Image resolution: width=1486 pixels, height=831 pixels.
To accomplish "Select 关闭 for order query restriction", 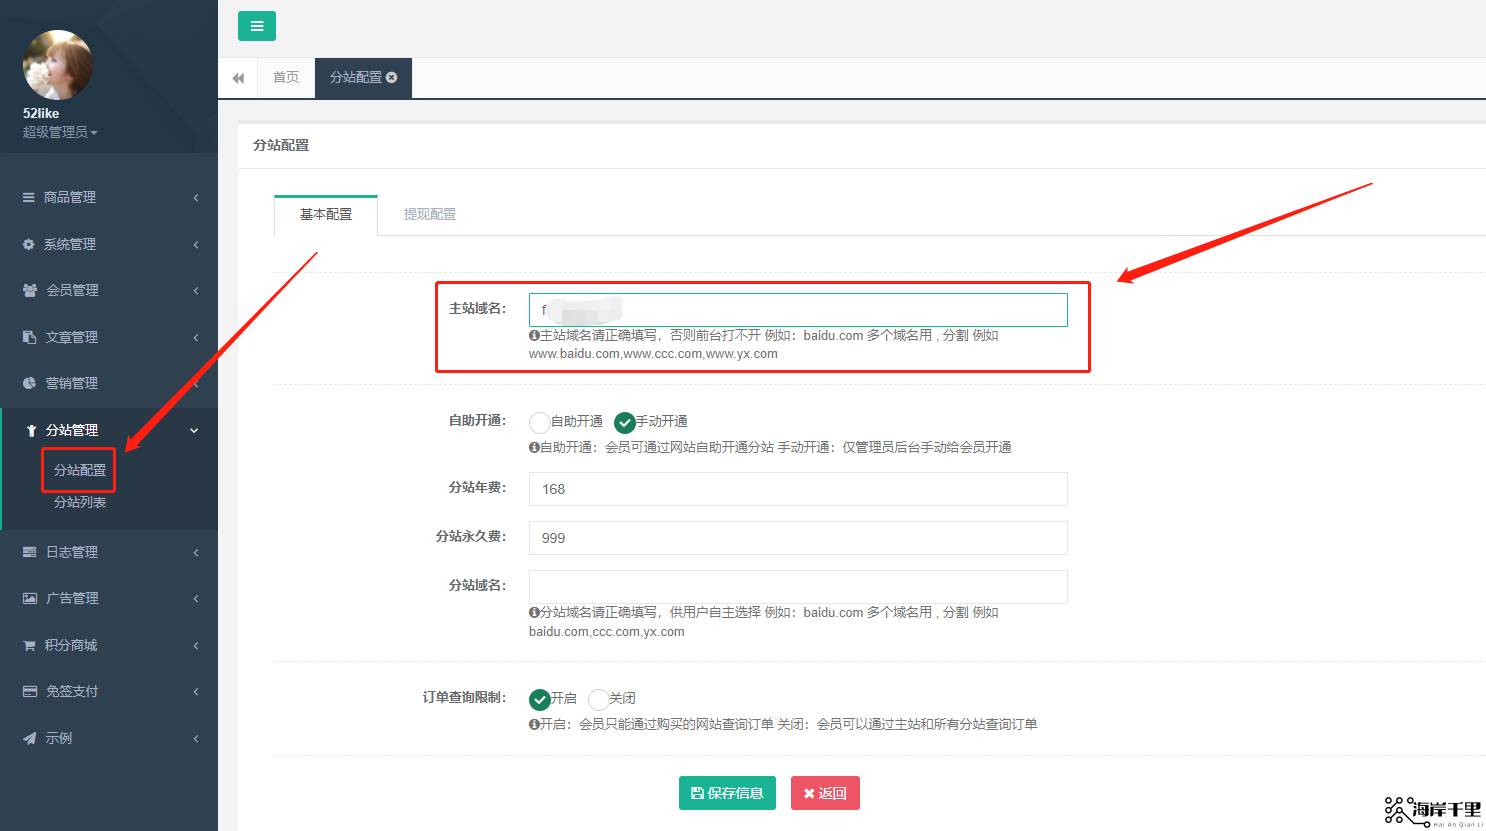I will click(x=598, y=699).
